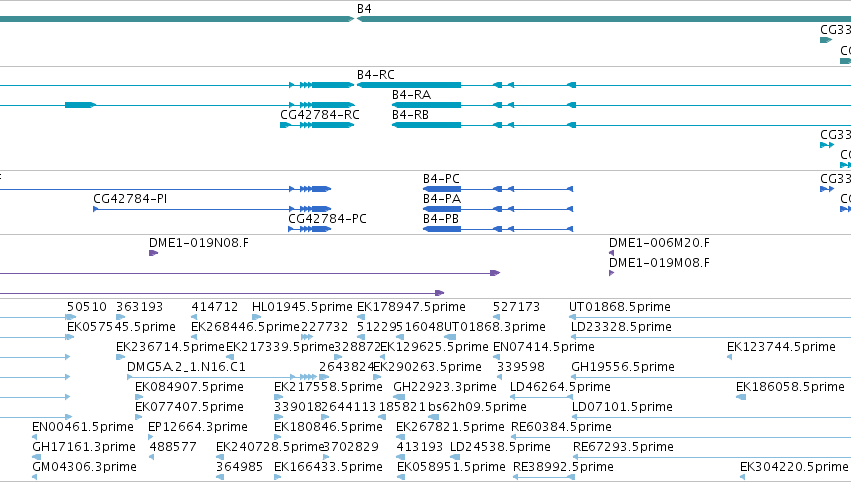The height and width of the screenshot is (482, 851).
Task: Select the EK166433.5prime EST label
Action: click(328, 468)
